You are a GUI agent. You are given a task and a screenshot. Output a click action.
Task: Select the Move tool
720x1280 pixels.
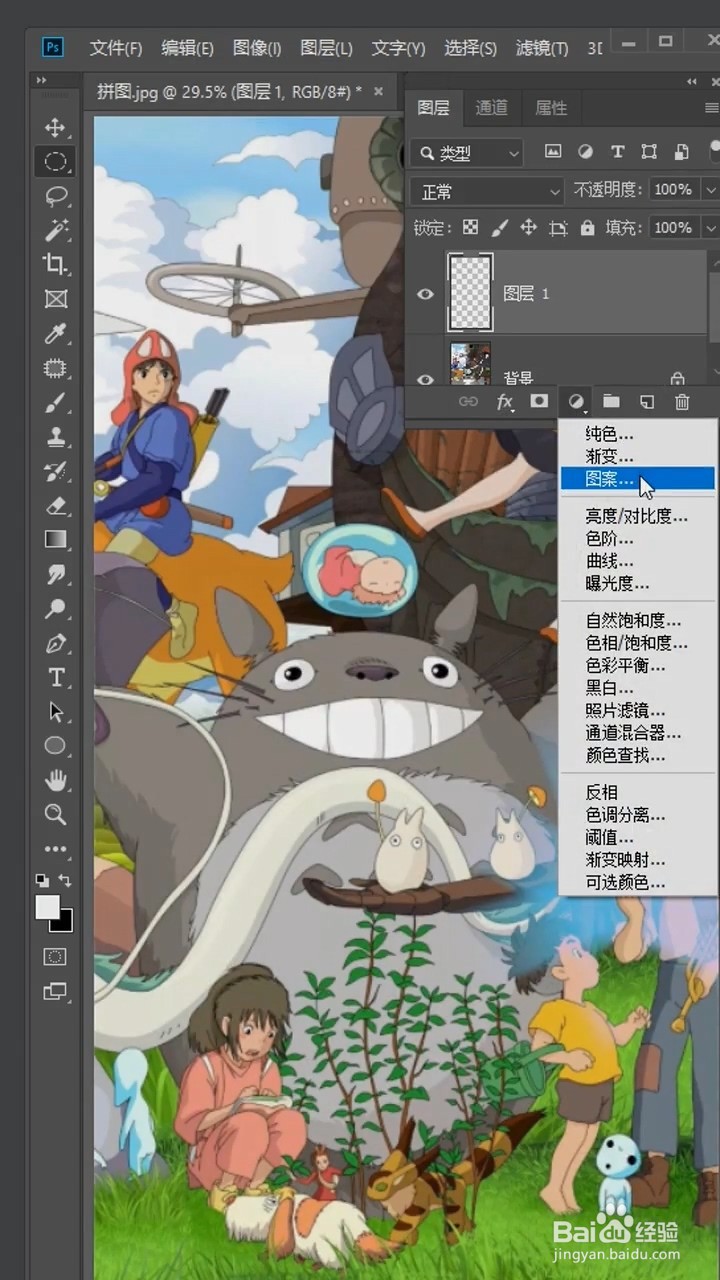click(x=55, y=127)
